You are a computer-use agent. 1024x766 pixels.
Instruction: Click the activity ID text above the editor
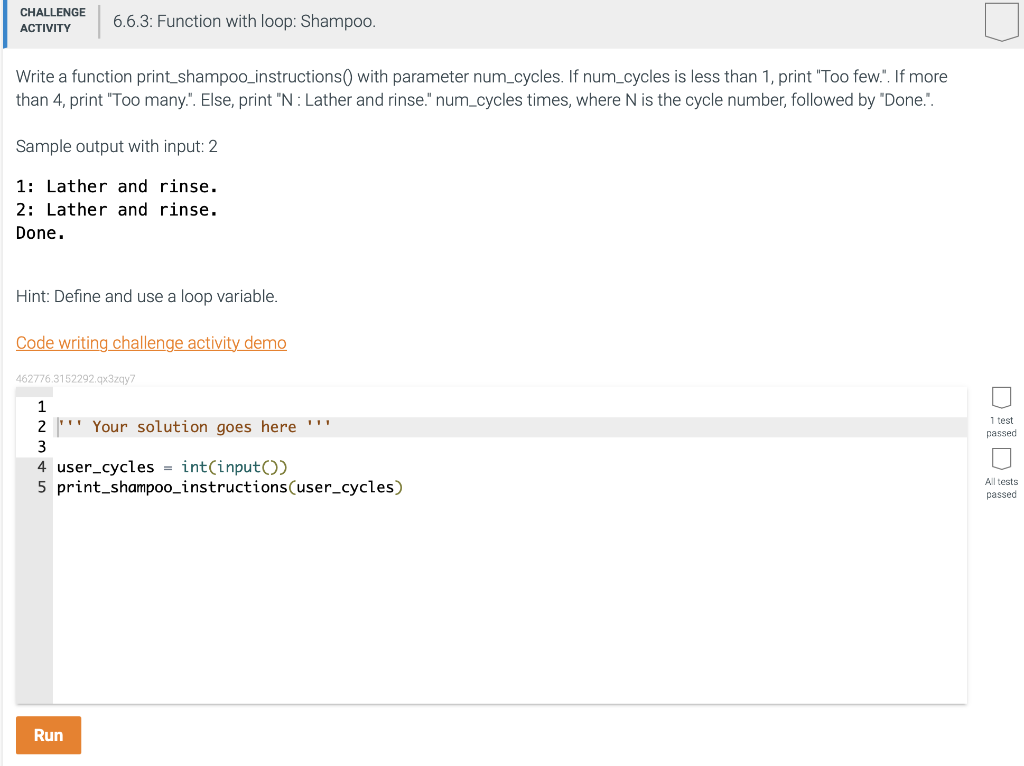(x=76, y=379)
